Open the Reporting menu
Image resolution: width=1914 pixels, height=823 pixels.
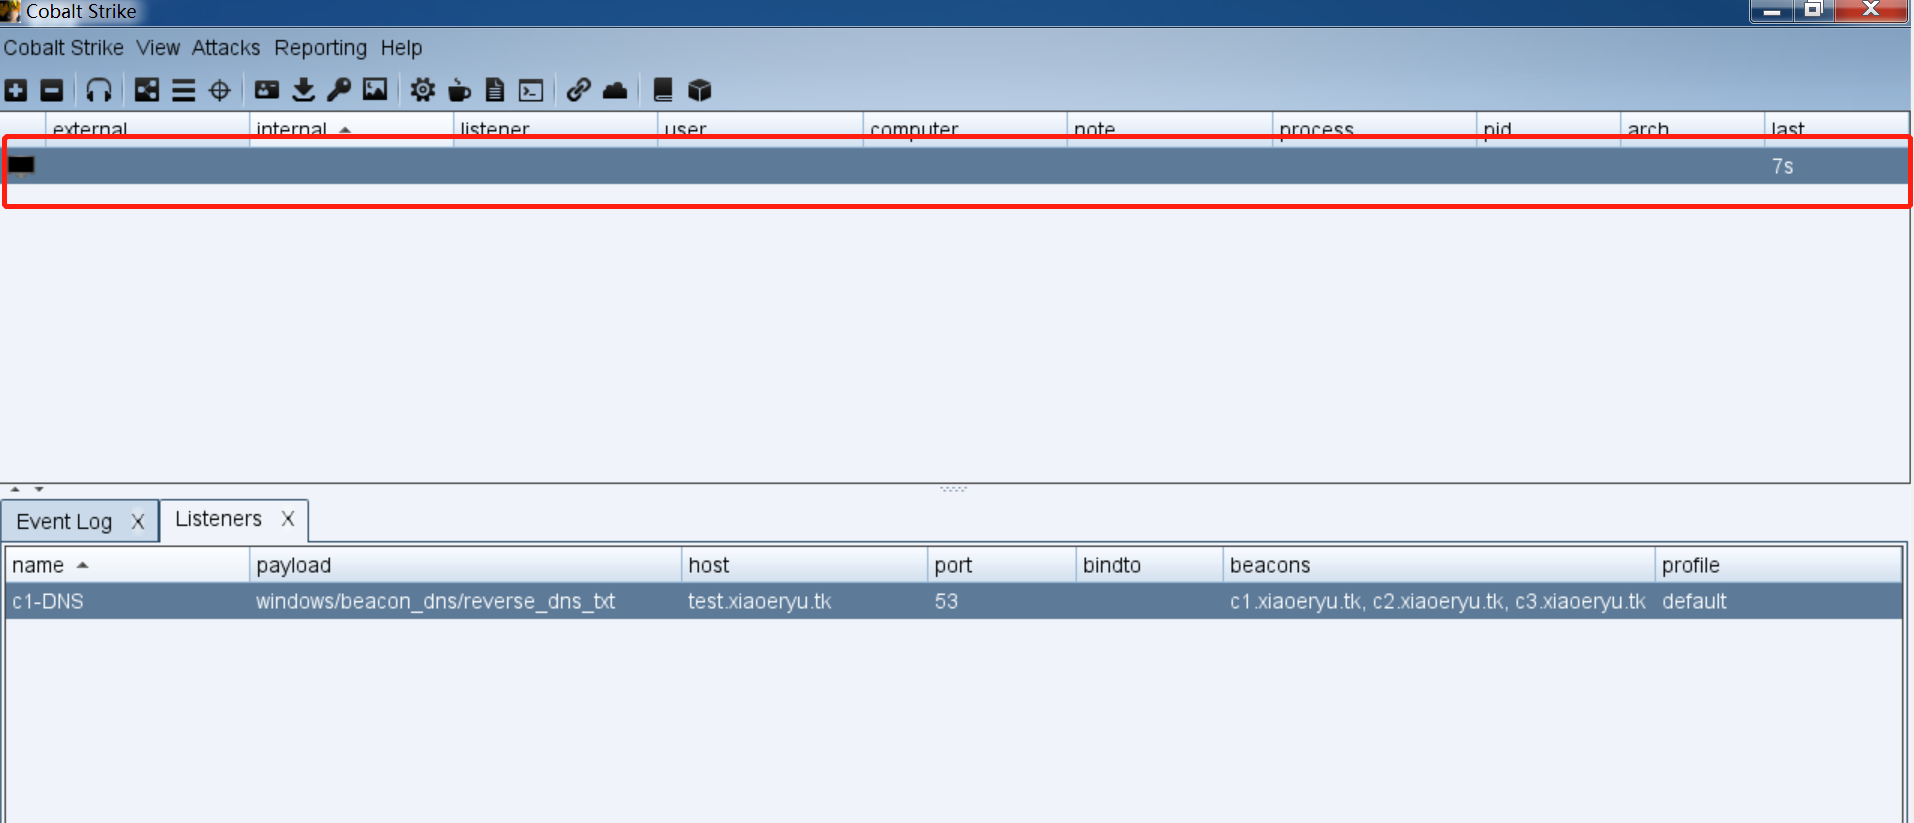coord(321,48)
